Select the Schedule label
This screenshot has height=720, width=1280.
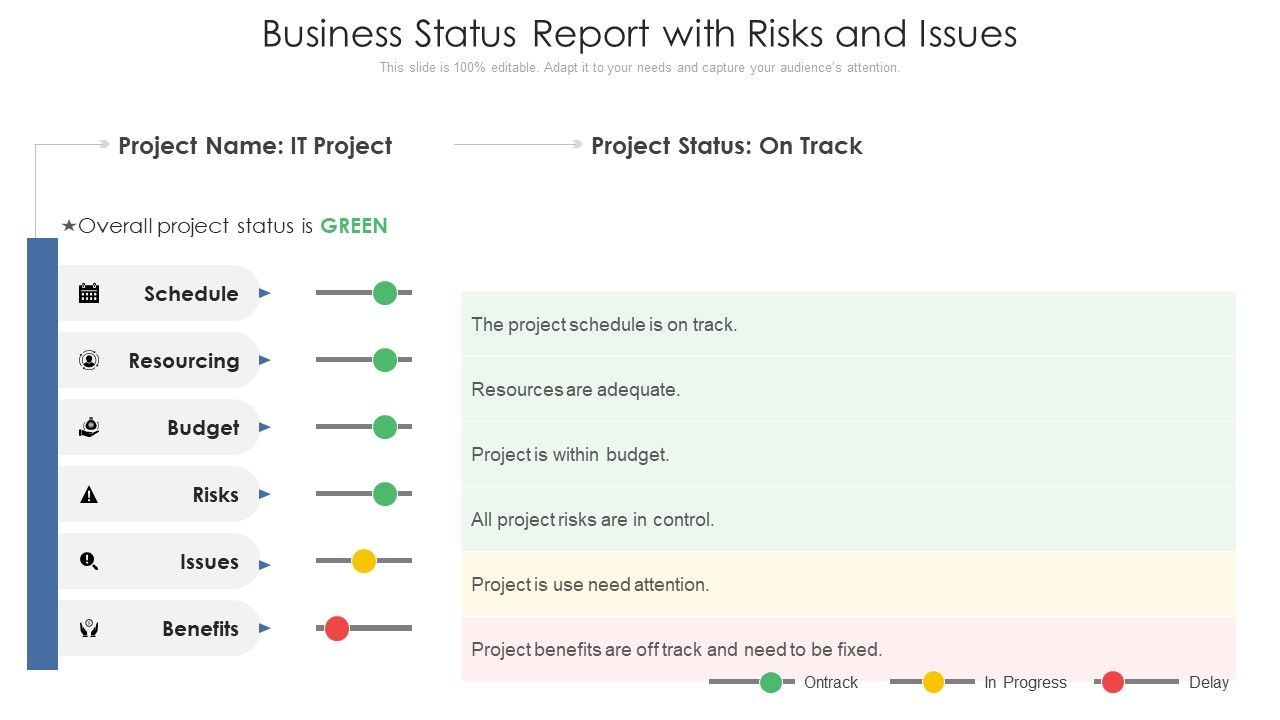pyautogui.click(x=191, y=293)
